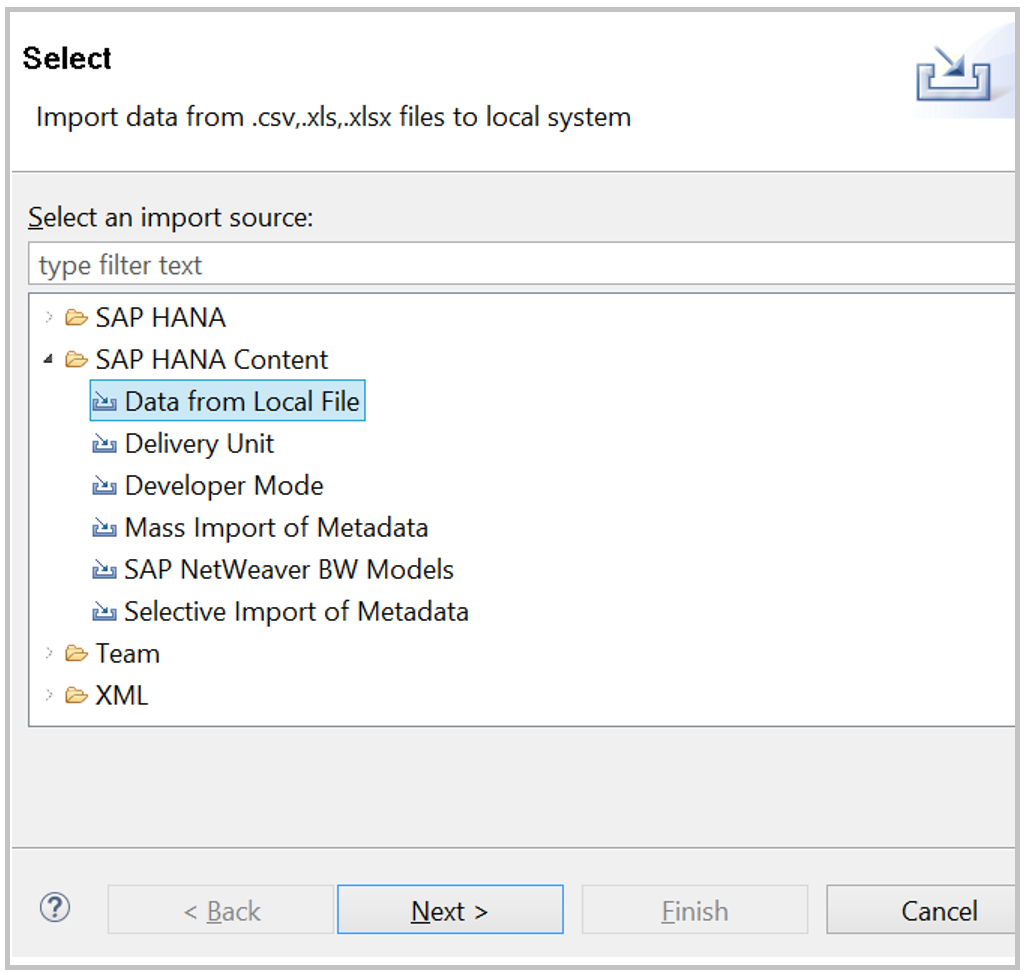Viewport: 1024px width, 973px height.
Task: Click the import icon beside Data from Local File
Action: (x=105, y=401)
